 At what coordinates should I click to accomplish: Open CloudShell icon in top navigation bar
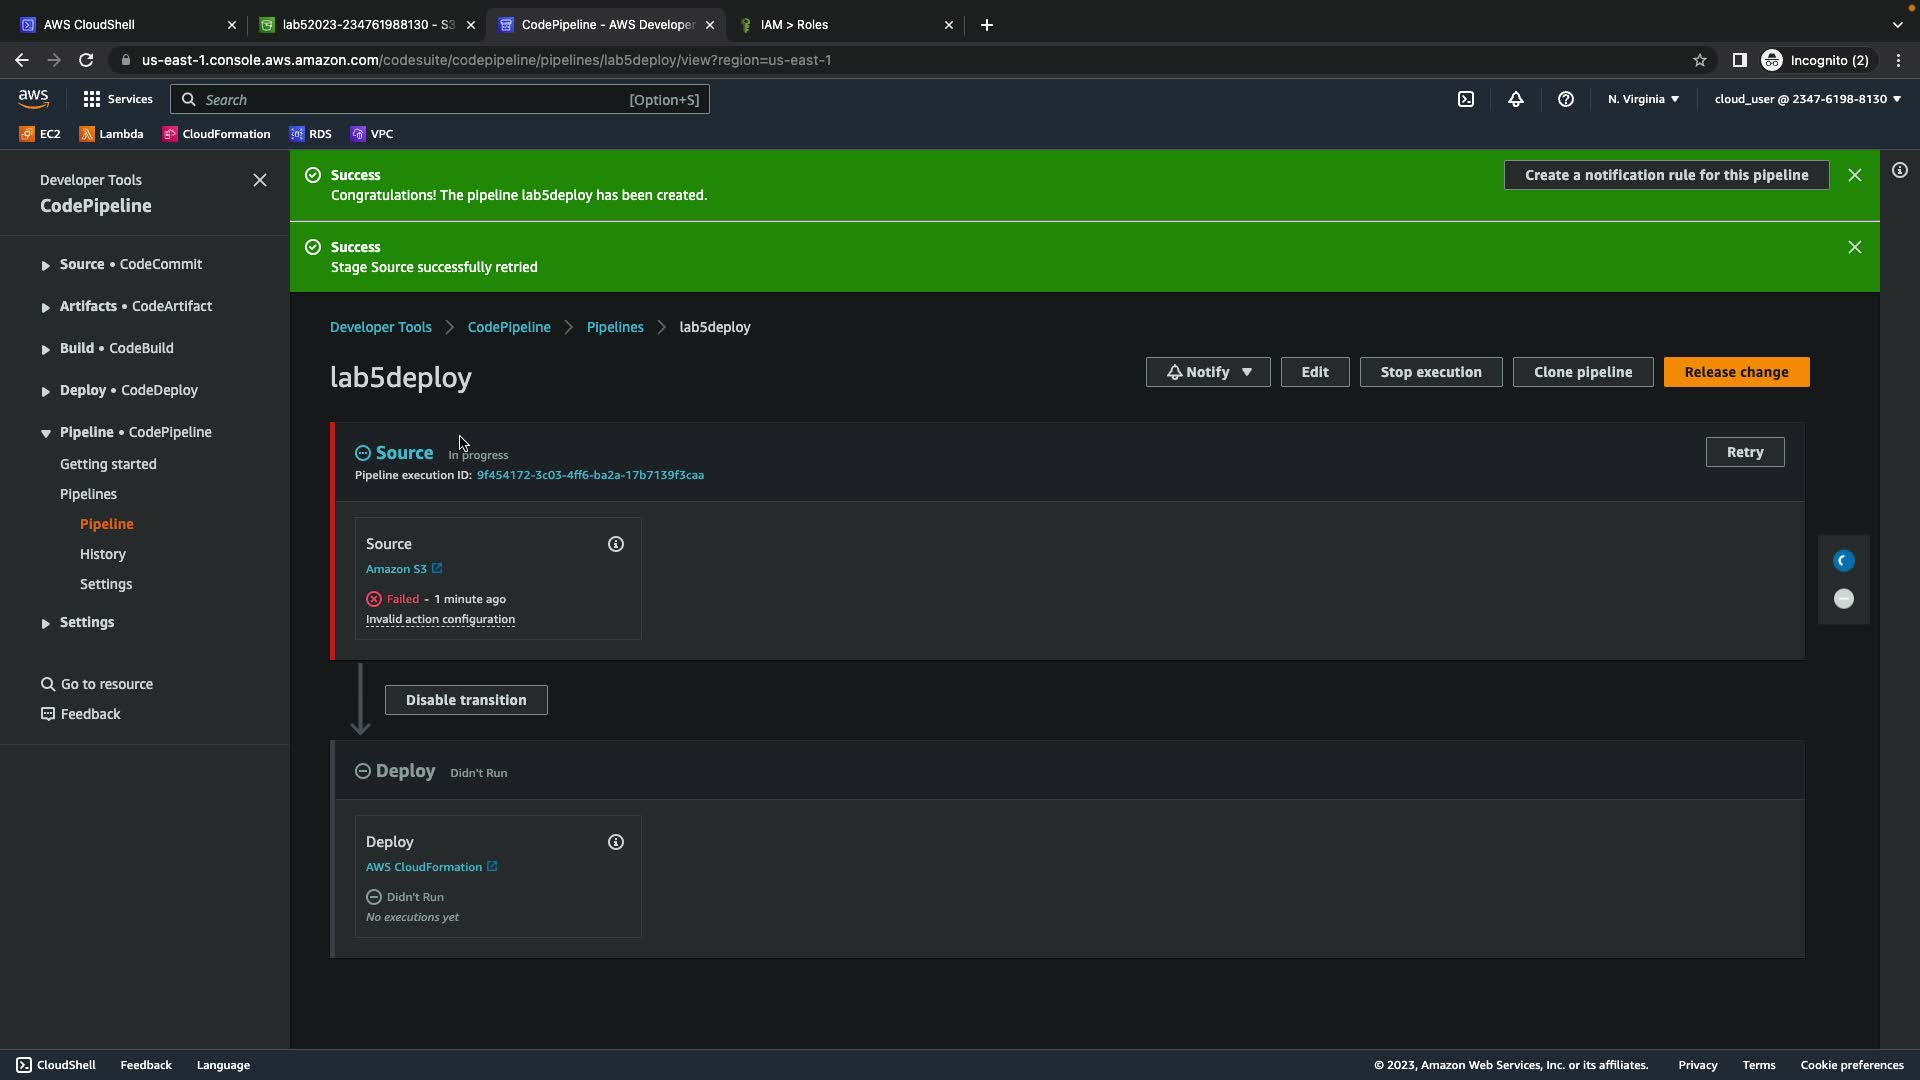[1465, 99]
